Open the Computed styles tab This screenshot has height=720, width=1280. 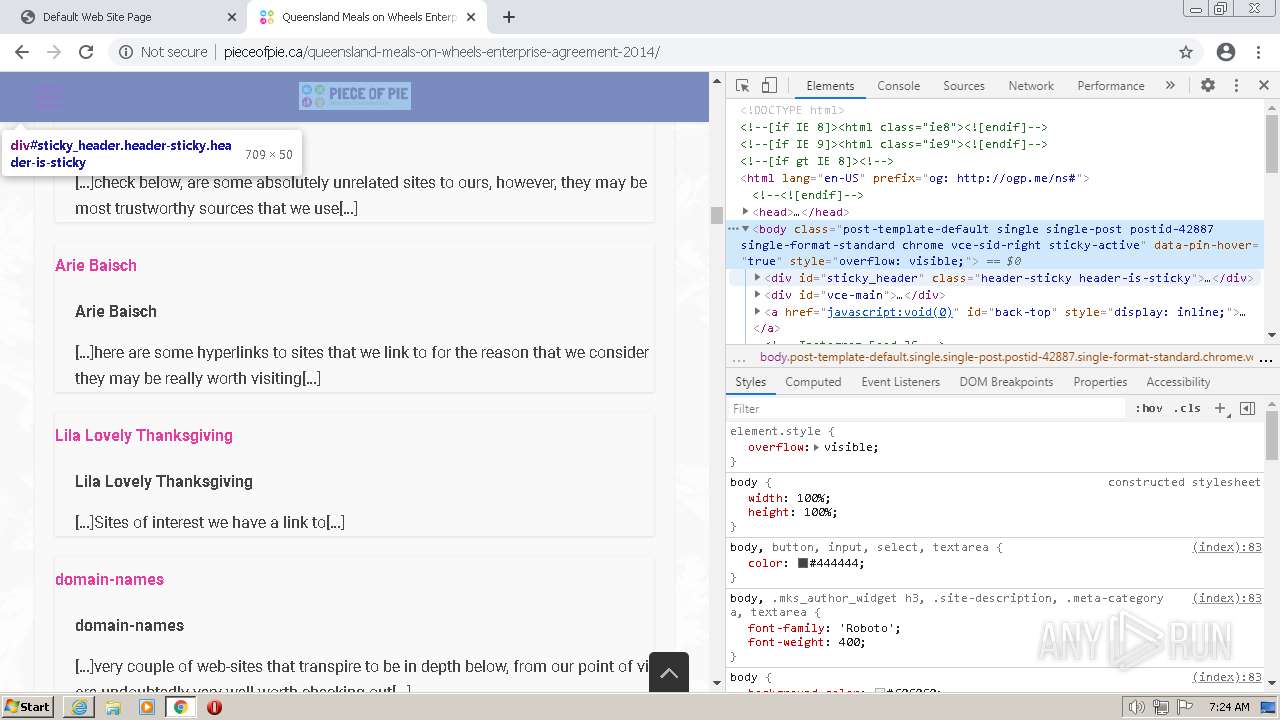[813, 382]
